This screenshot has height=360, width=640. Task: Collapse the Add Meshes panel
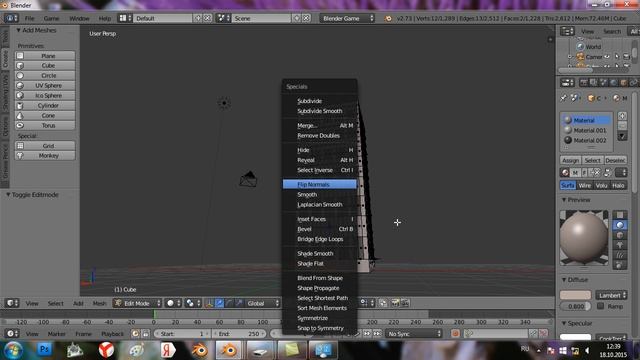(x=18, y=30)
